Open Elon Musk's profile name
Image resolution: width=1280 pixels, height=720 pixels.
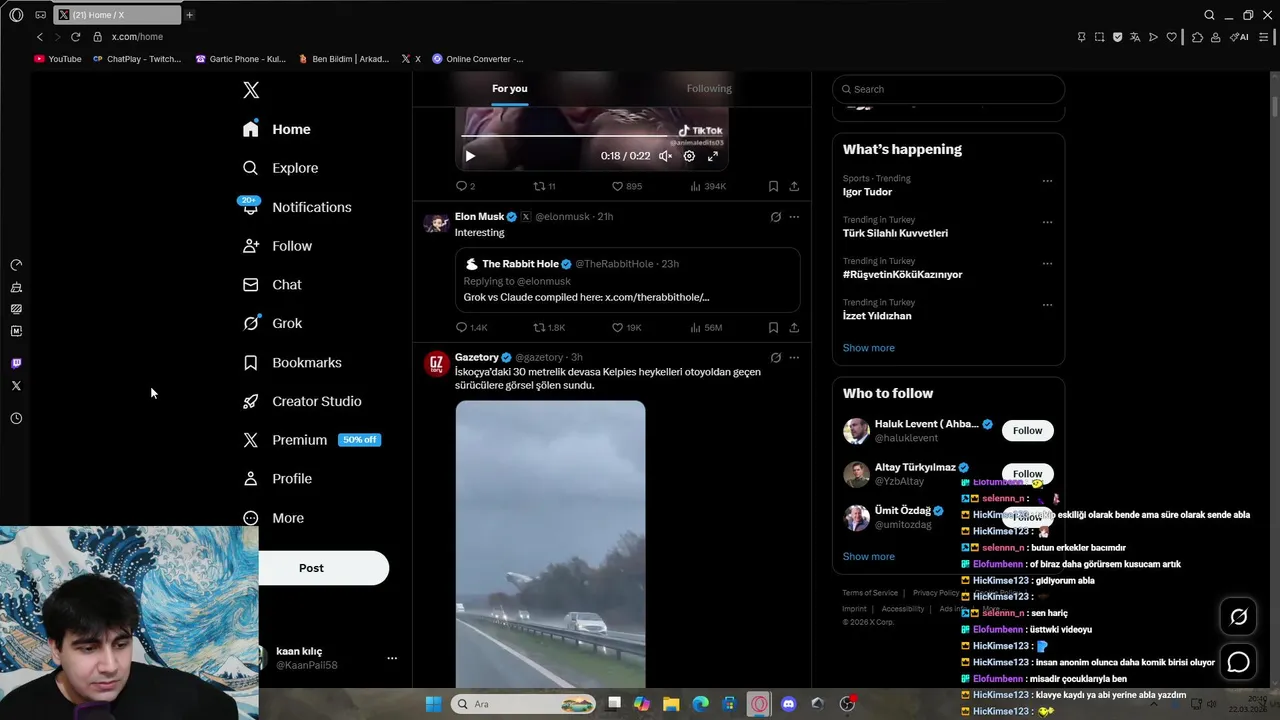tap(479, 216)
